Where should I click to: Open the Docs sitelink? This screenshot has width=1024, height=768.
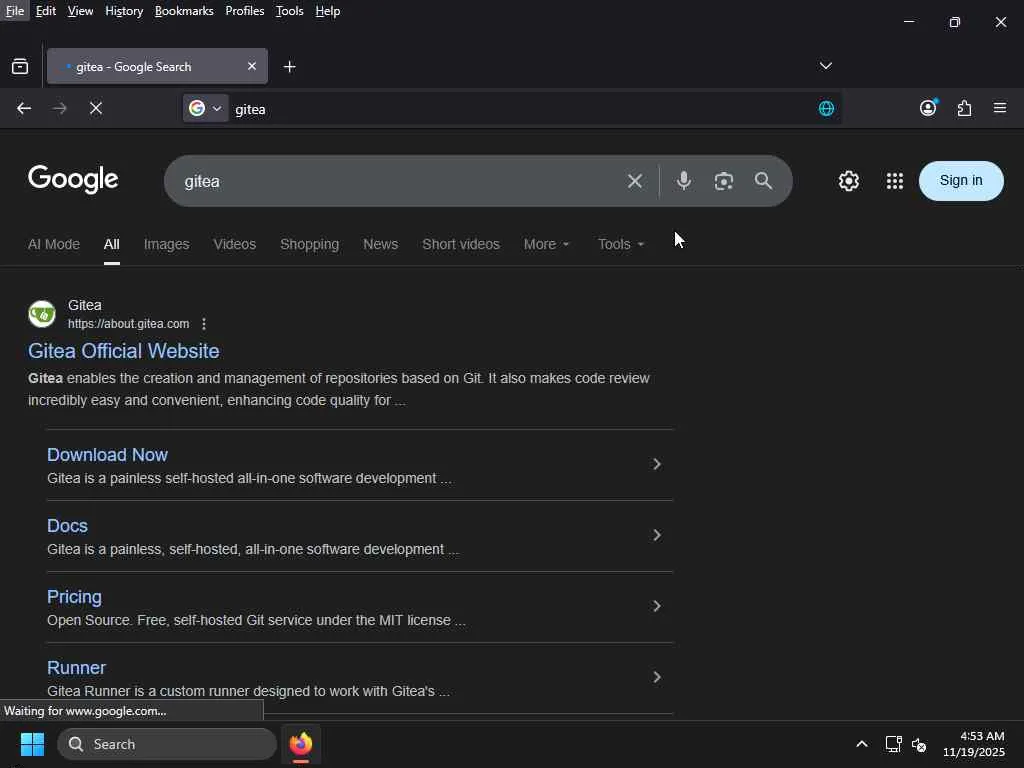pyautogui.click(x=67, y=526)
